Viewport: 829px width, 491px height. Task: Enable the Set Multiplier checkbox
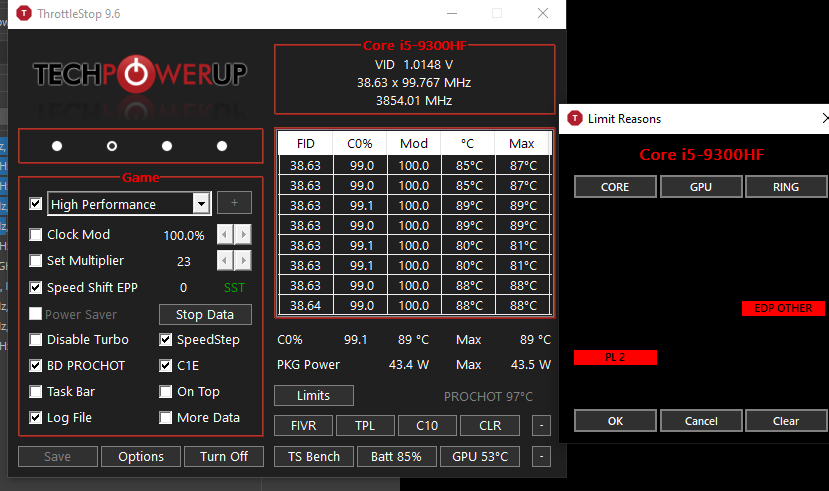point(35,261)
